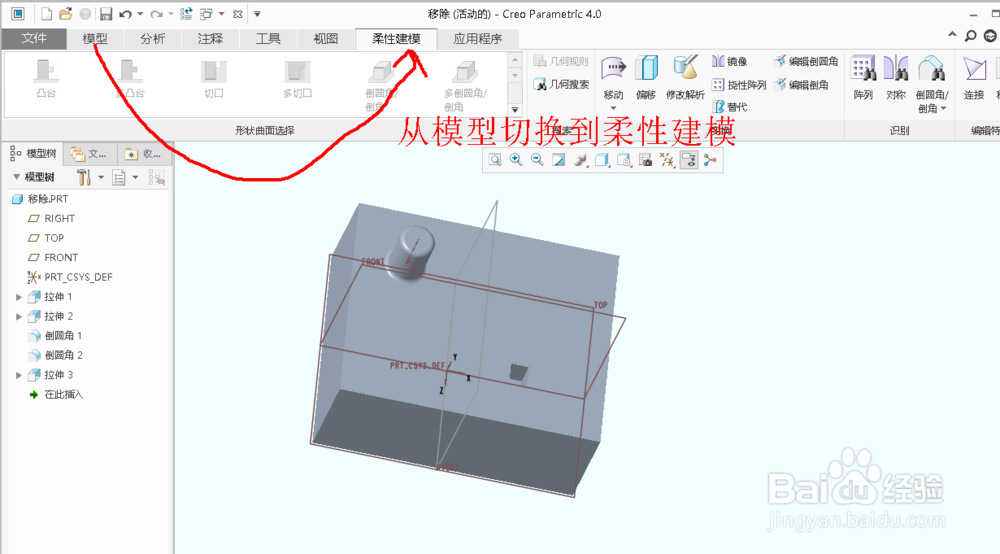Screen dimensions: 1000x554
Task: Switch to the 分析 tab
Action: [152, 39]
